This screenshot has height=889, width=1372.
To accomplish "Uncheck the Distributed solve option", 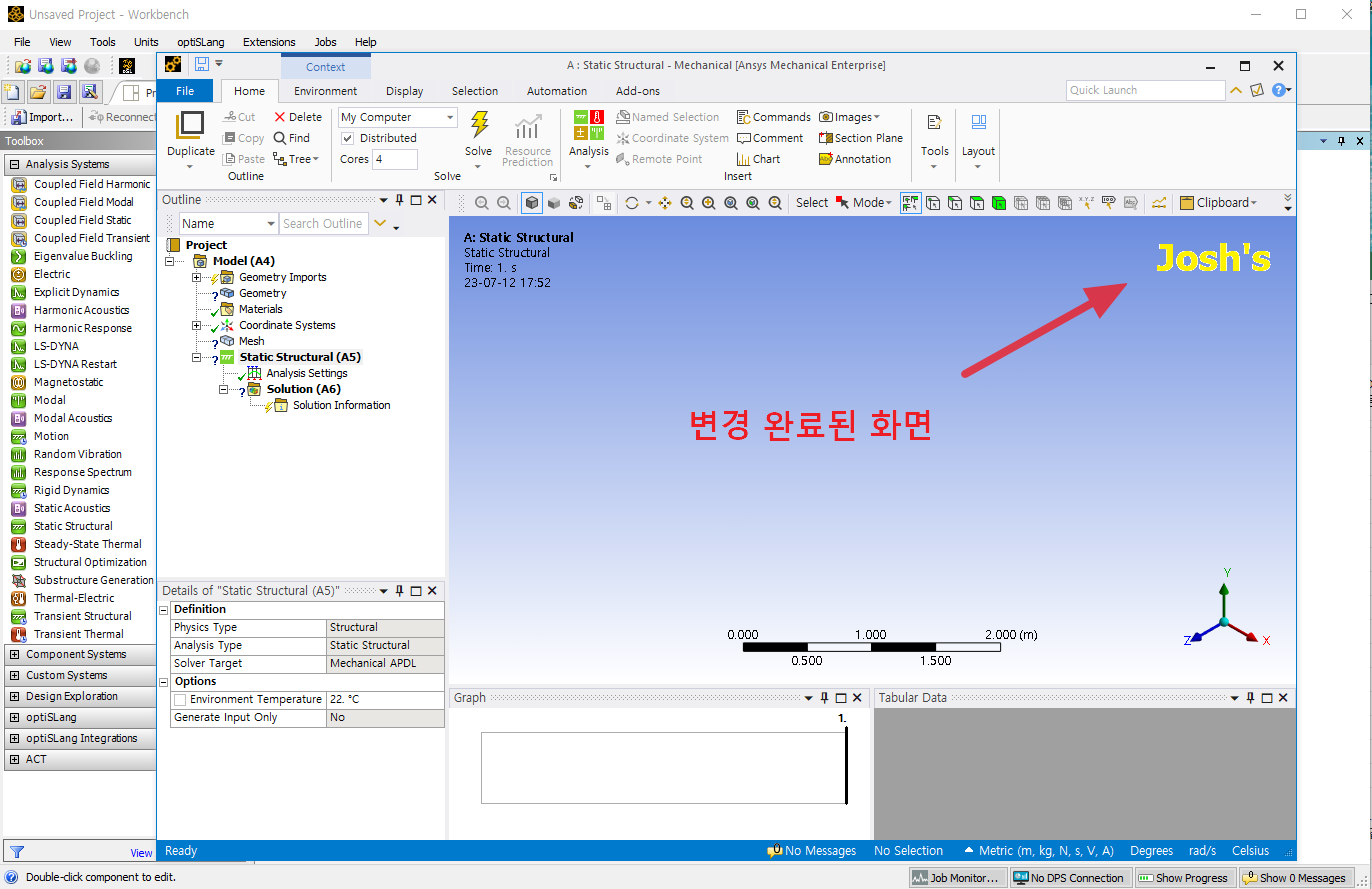I will coord(348,138).
